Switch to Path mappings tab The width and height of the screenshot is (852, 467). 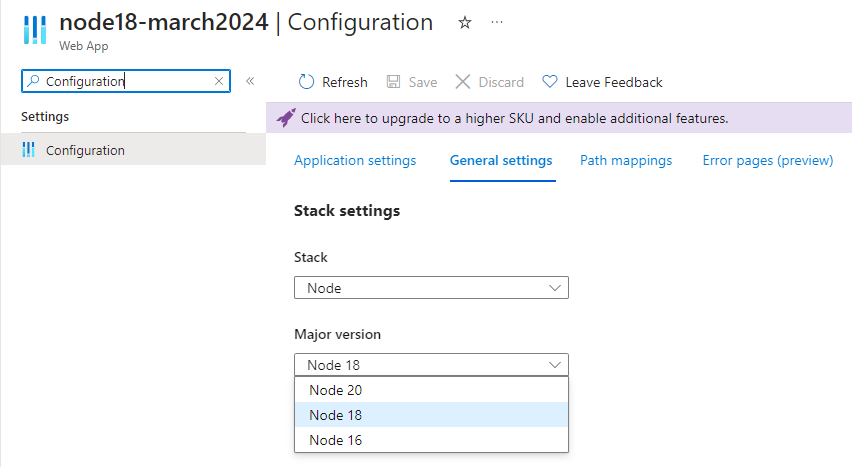(x=626, y=160)
